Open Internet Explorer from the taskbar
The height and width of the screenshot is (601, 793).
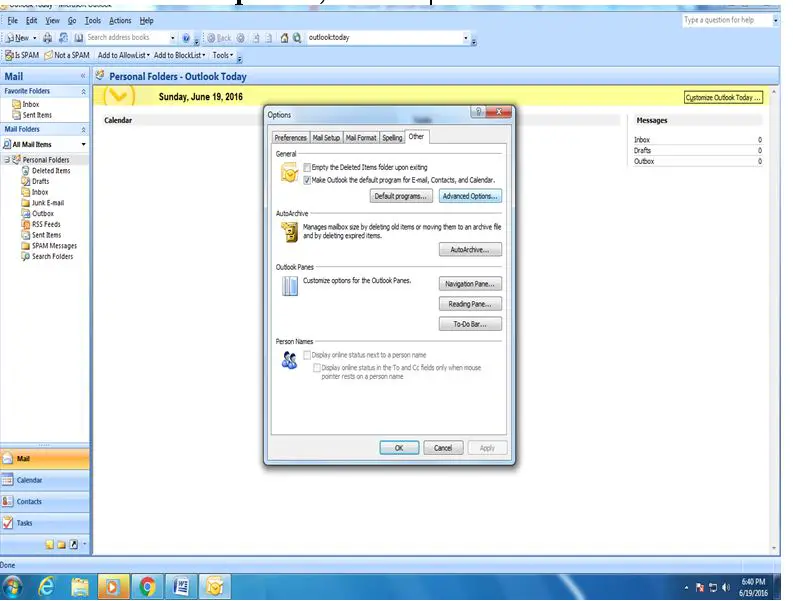click(x=47, y=587)
